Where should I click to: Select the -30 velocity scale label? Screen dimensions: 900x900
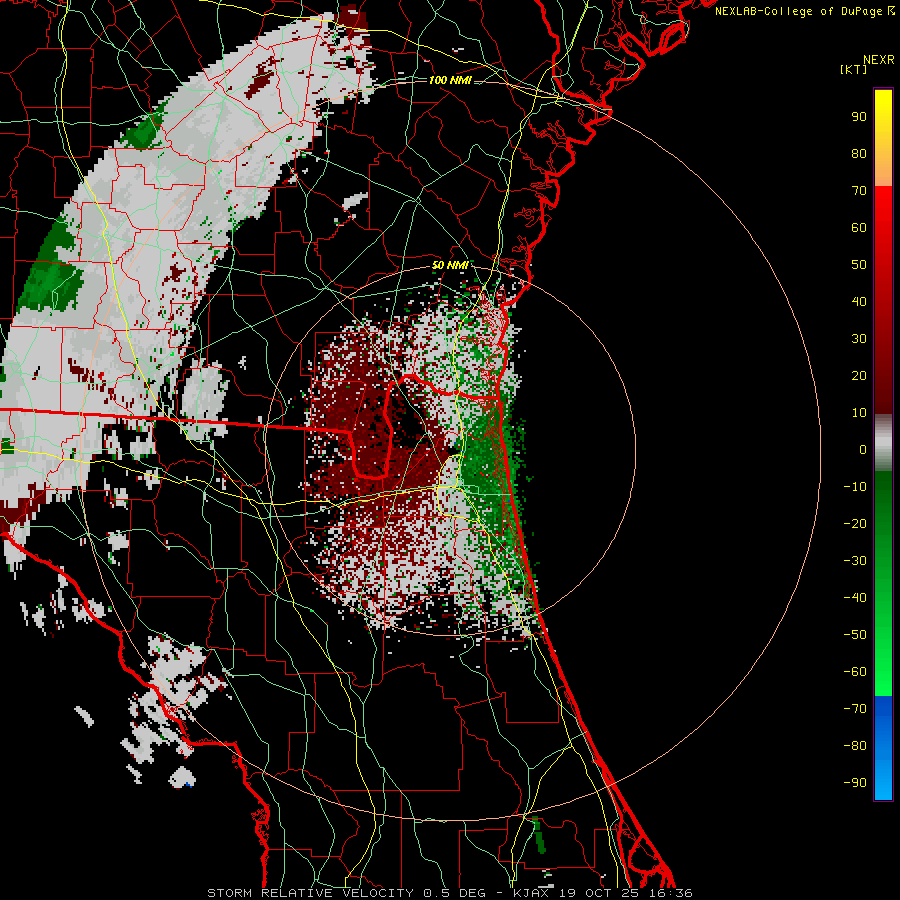855,561
